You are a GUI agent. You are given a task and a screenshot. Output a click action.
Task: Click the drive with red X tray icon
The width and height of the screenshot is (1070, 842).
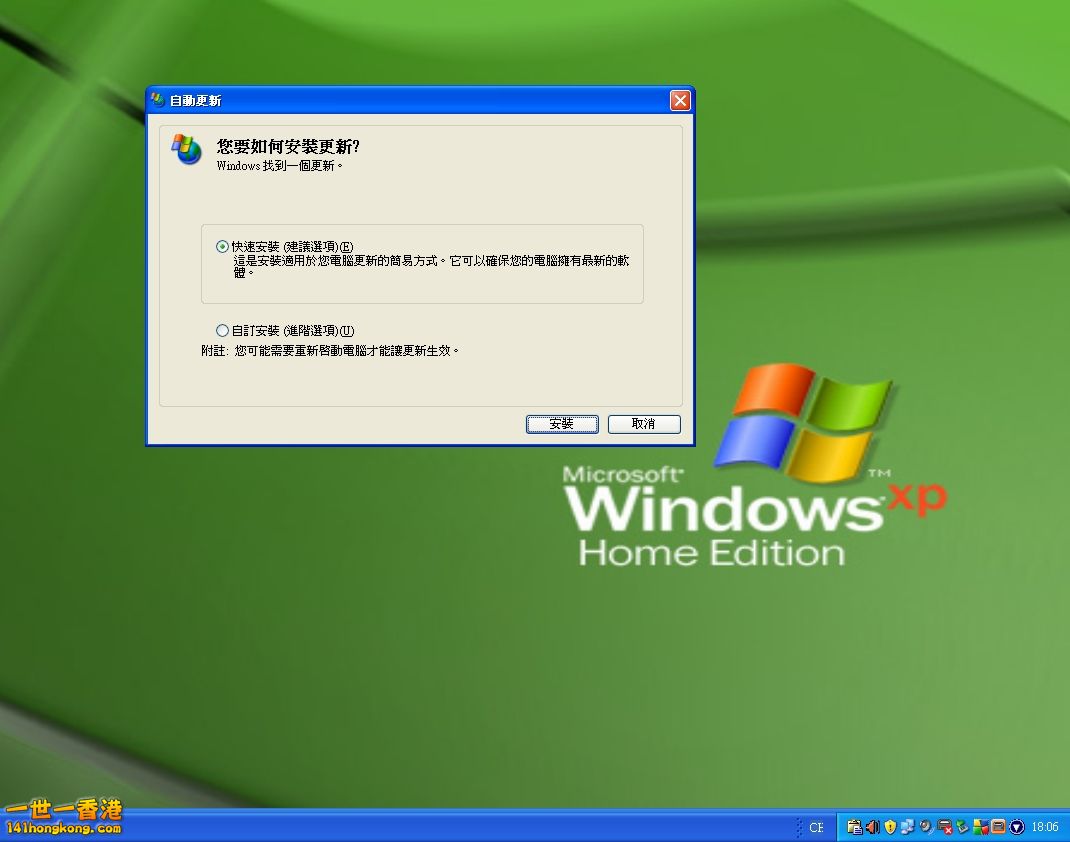coord(945,827)
